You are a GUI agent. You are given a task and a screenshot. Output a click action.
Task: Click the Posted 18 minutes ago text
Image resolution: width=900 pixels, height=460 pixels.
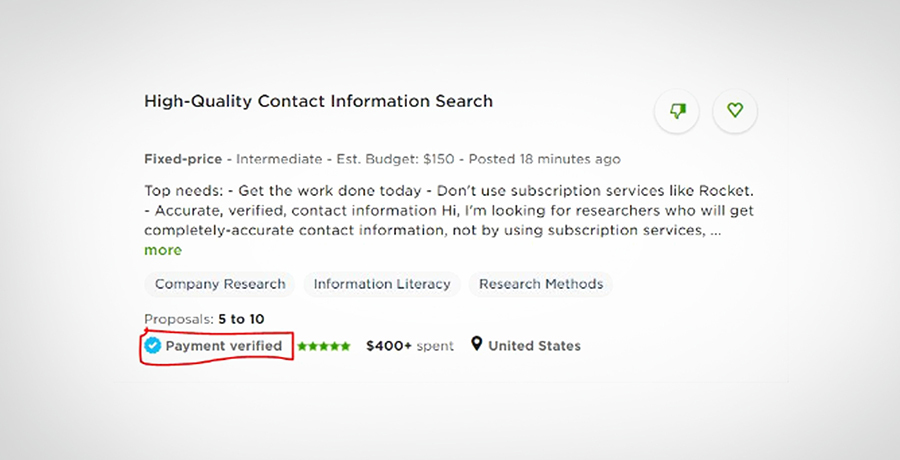pos(545,159)
